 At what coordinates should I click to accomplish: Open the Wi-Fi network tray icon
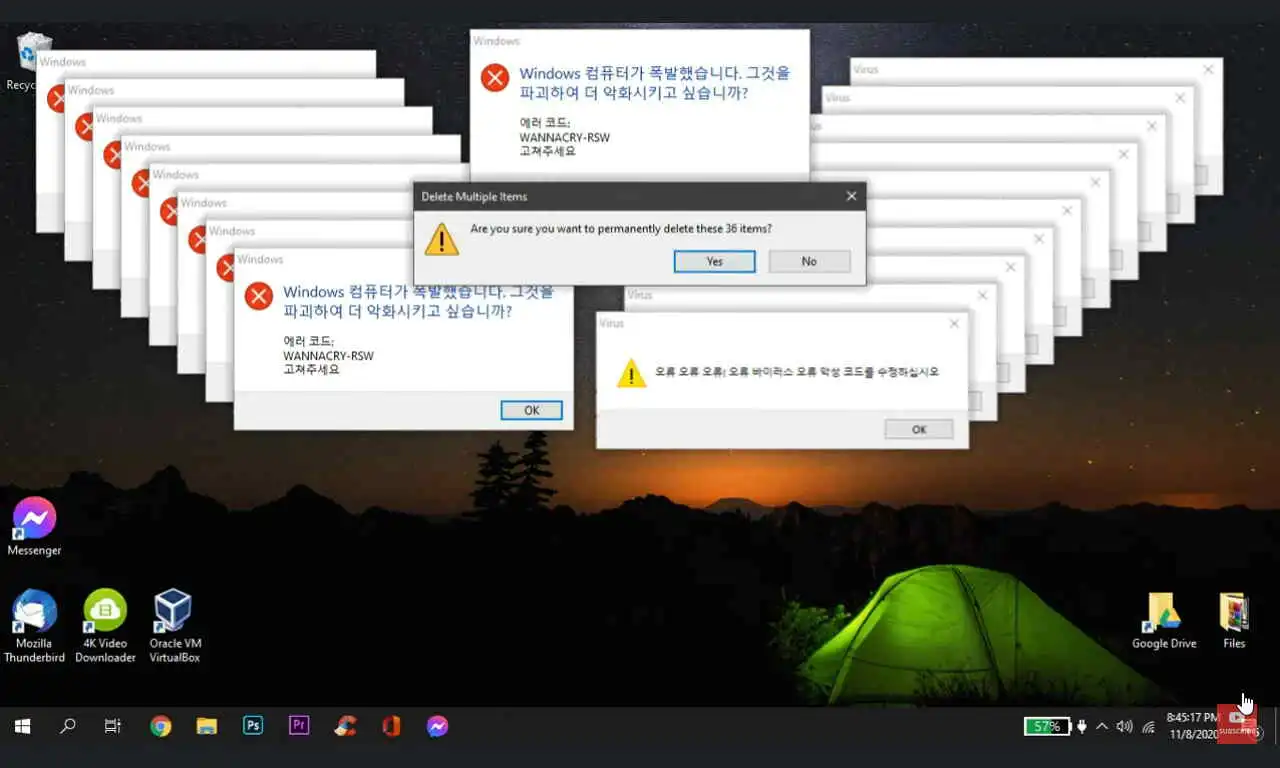(1148, 727)
